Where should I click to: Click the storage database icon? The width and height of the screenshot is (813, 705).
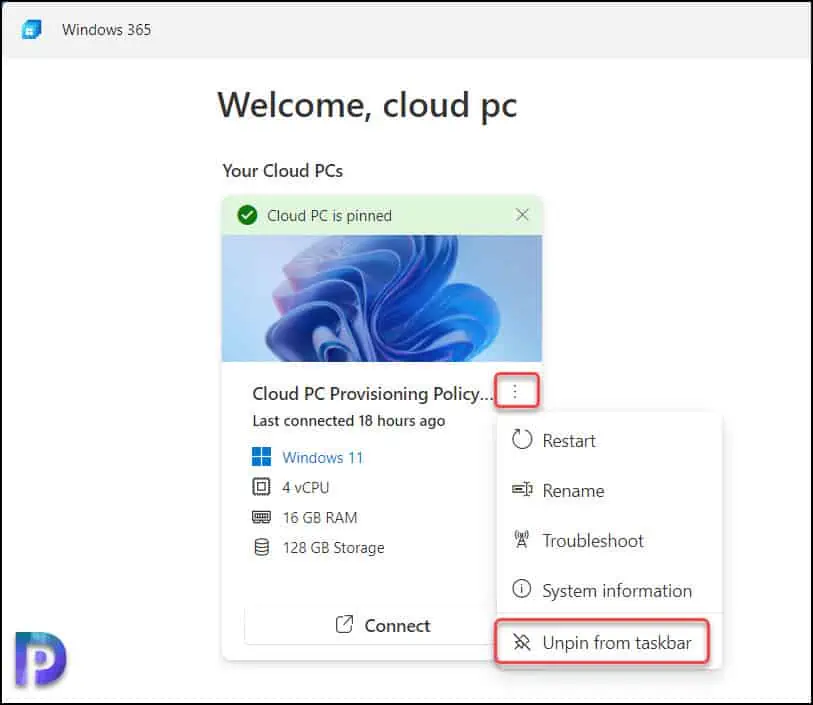(x=262, y=547)
